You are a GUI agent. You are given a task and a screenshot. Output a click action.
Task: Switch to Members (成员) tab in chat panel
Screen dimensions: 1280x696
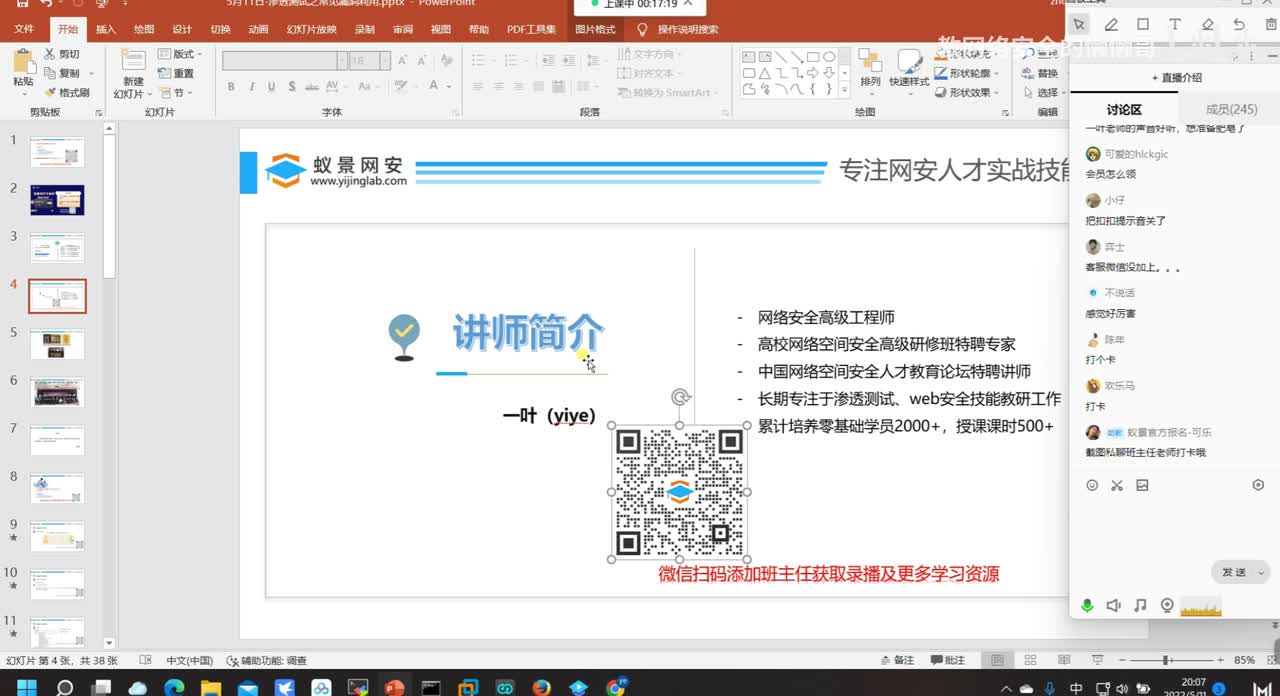1231,109
